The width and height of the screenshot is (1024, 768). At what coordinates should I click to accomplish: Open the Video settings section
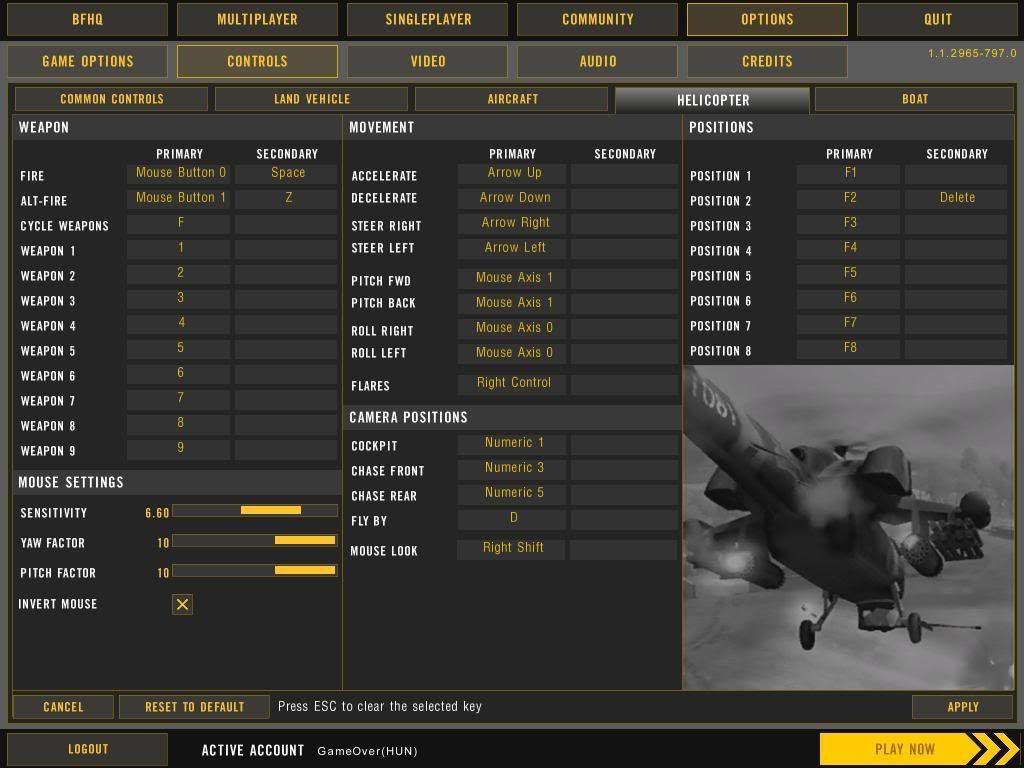[428, 61]
